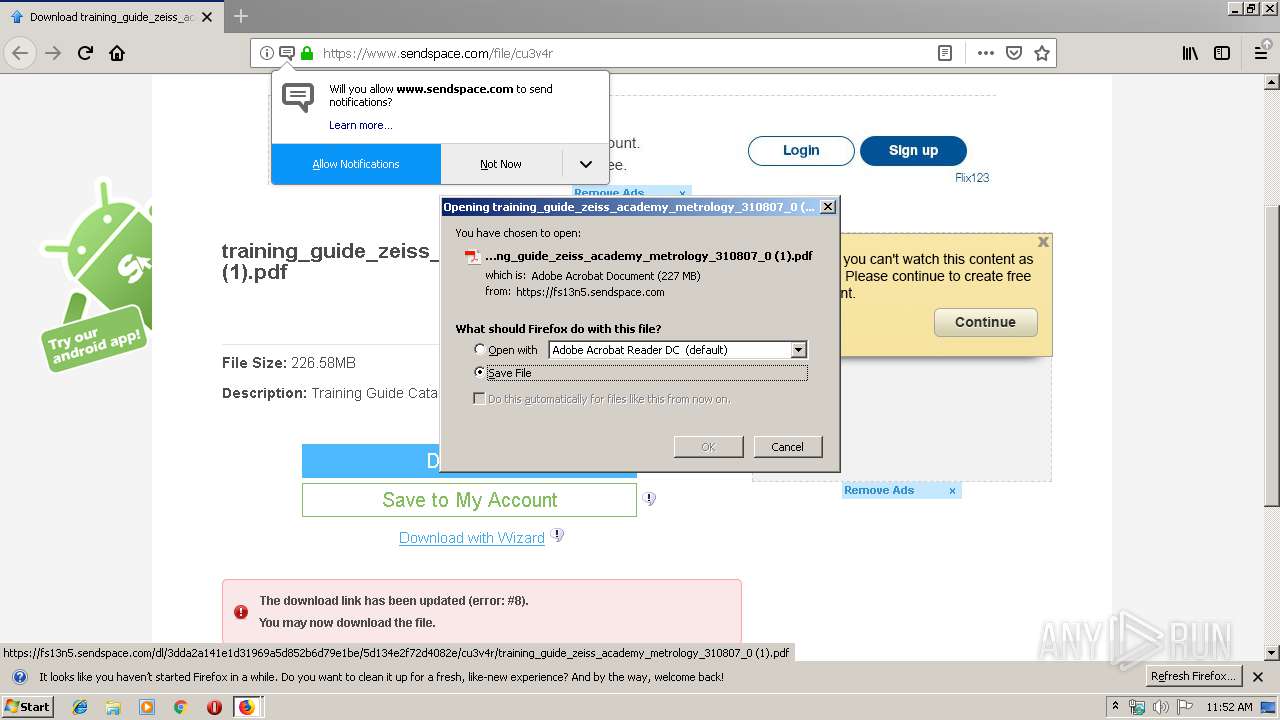Reload the current page

[x=86, y=53]
